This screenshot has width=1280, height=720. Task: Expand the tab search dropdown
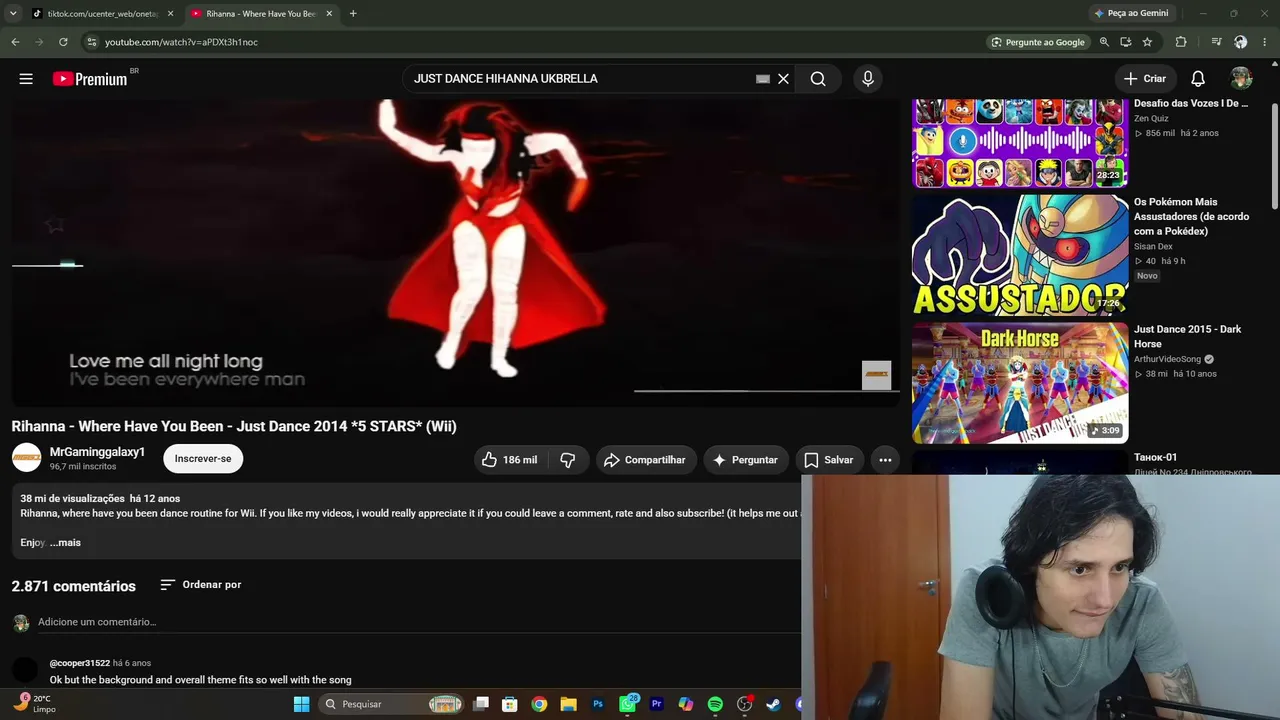(x=13, y=14)
